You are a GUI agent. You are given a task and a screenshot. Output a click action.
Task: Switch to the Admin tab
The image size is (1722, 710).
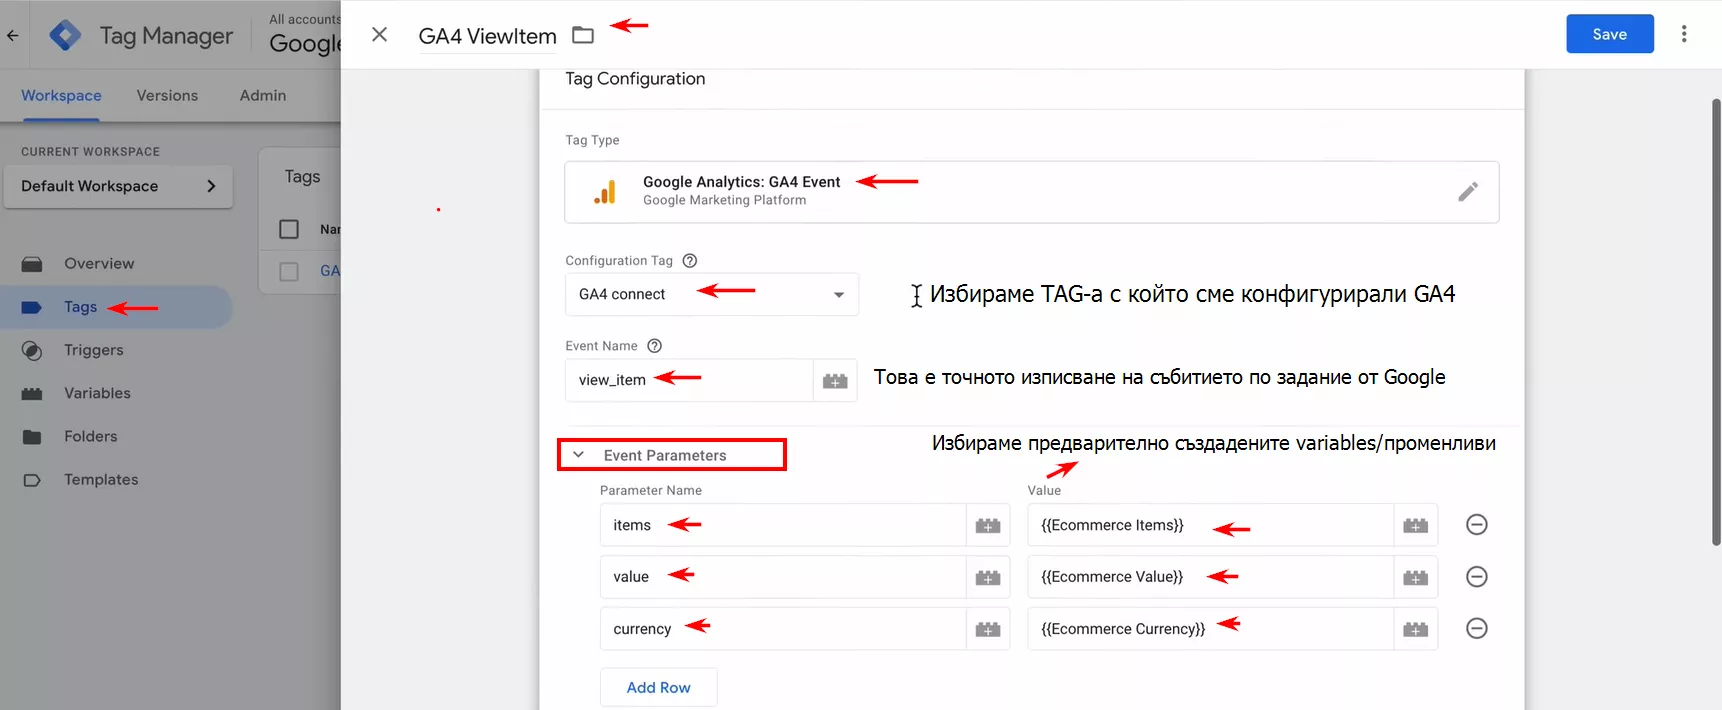click(x=263, y=96)
